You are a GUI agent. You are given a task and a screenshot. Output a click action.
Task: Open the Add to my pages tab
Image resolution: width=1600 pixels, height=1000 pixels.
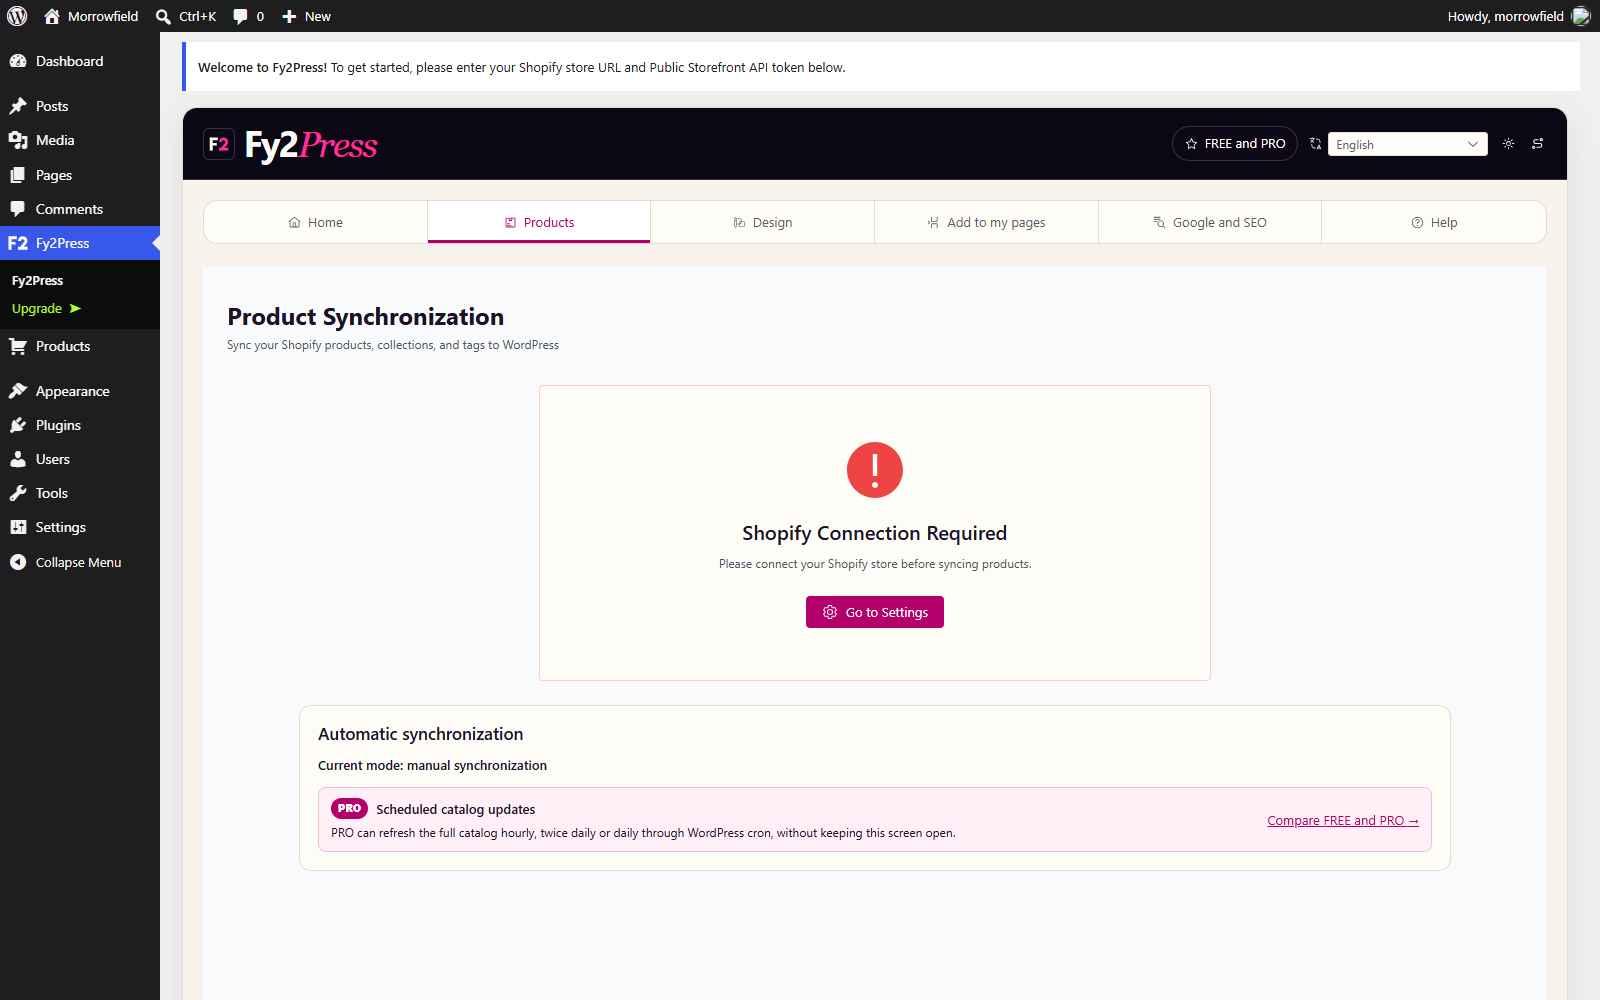(x=986, y=222)
